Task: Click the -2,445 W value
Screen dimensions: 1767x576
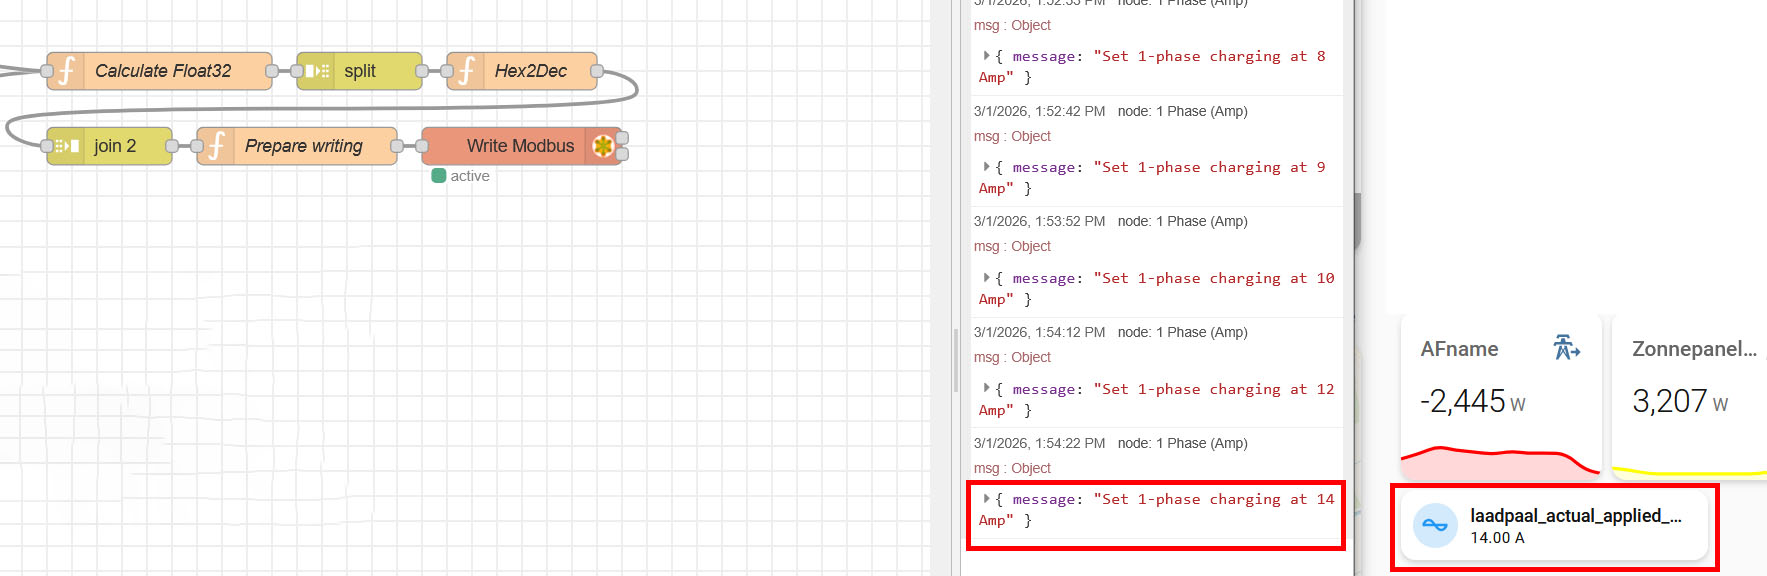Action: point(1473,402)
